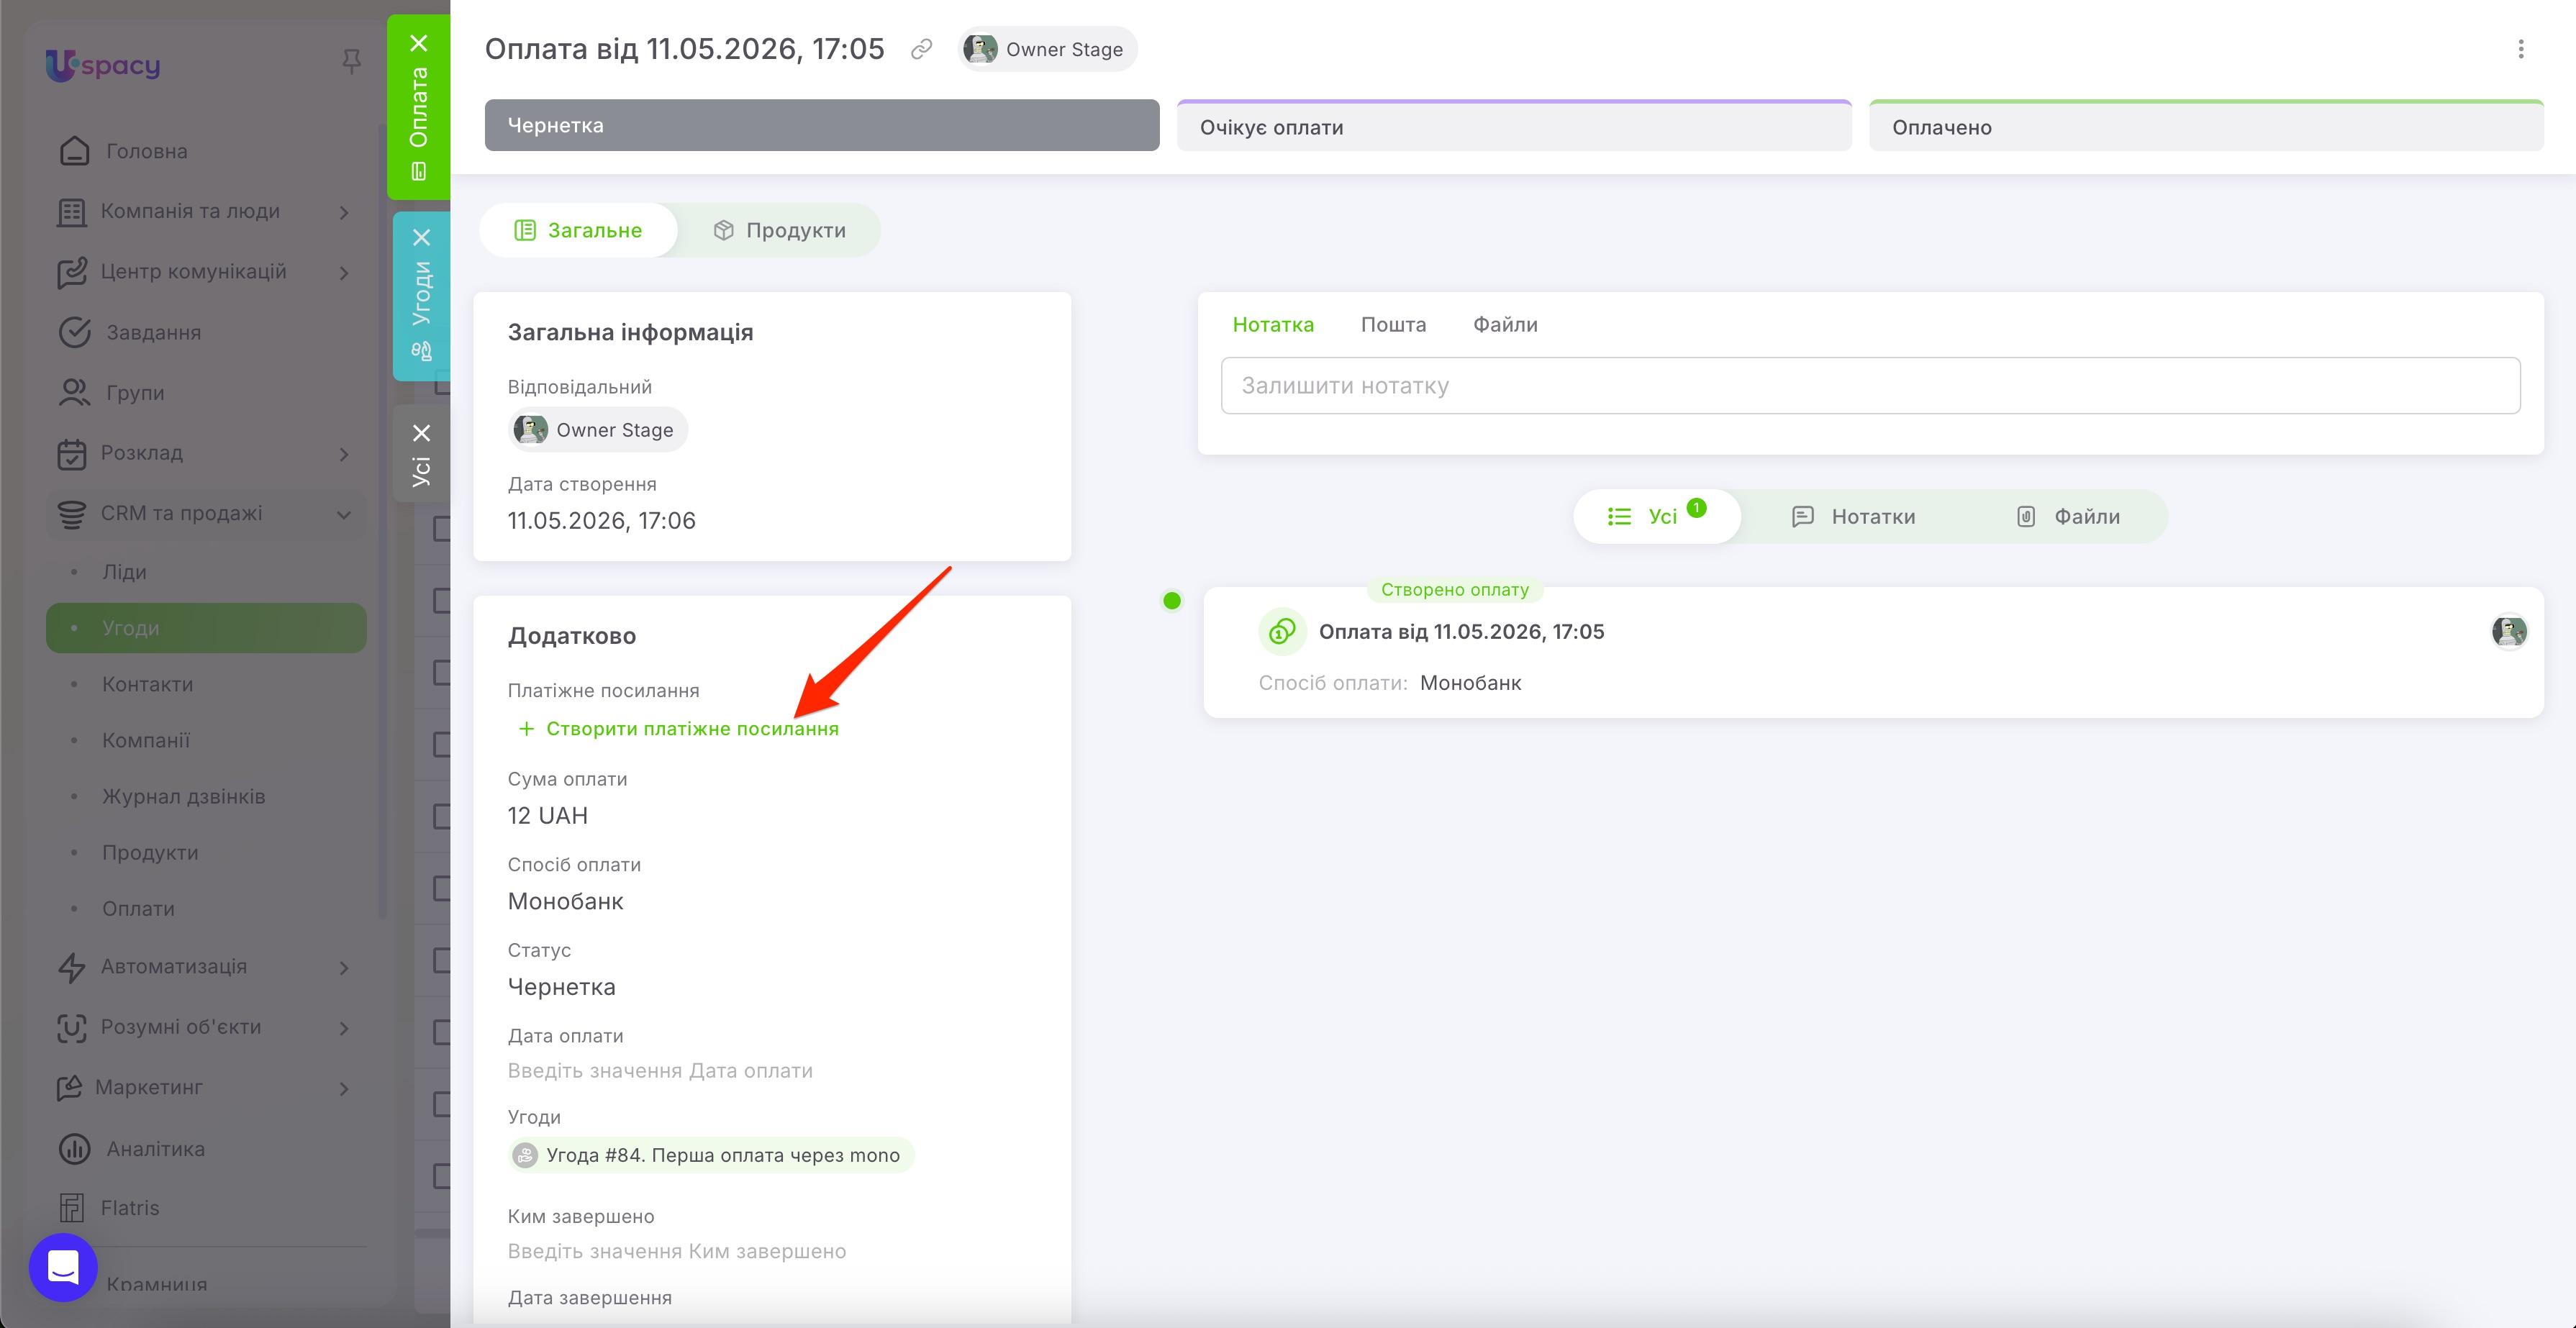Click responsible Owner Stage chip
The height and width of the screenshot is (1328, 2576).
coord(598,430)
